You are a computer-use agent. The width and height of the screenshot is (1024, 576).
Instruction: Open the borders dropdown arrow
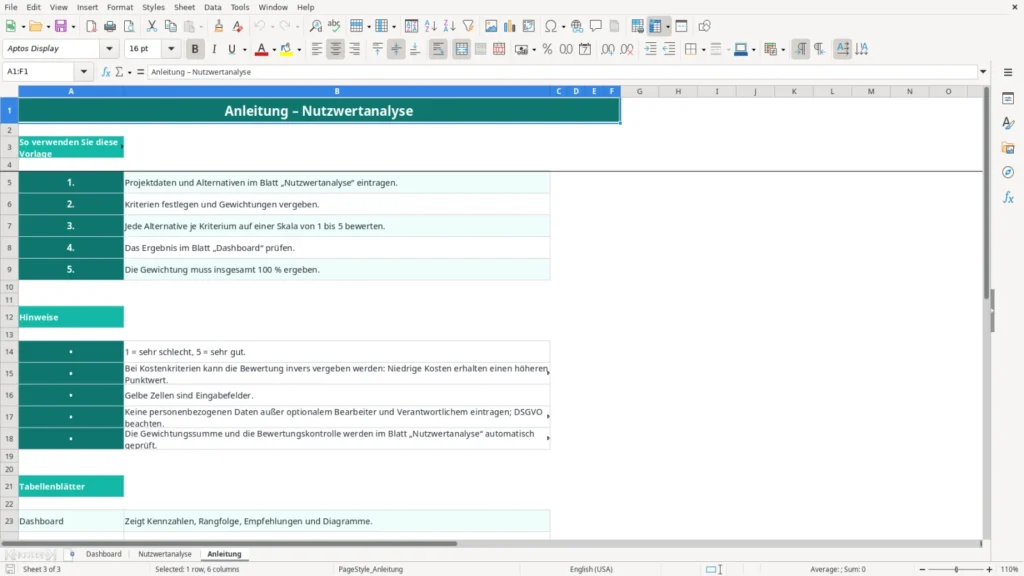(703, 50)
